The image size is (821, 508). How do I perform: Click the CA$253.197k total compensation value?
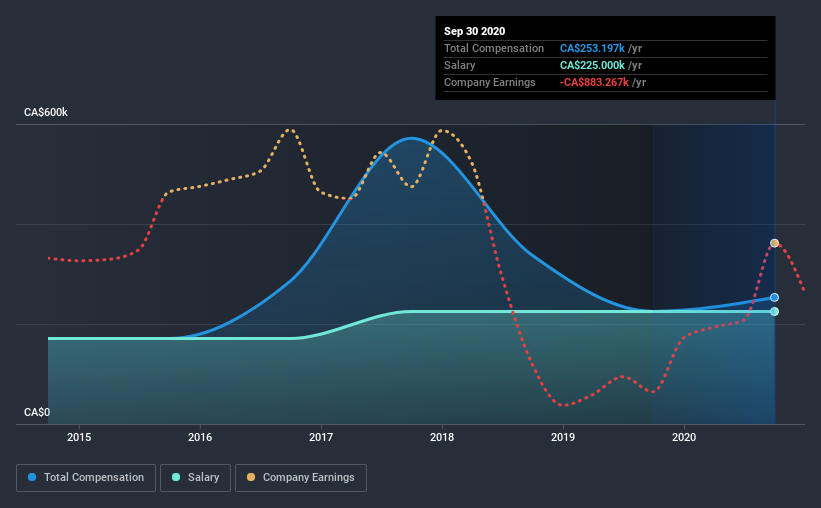(x=592, y=48)
